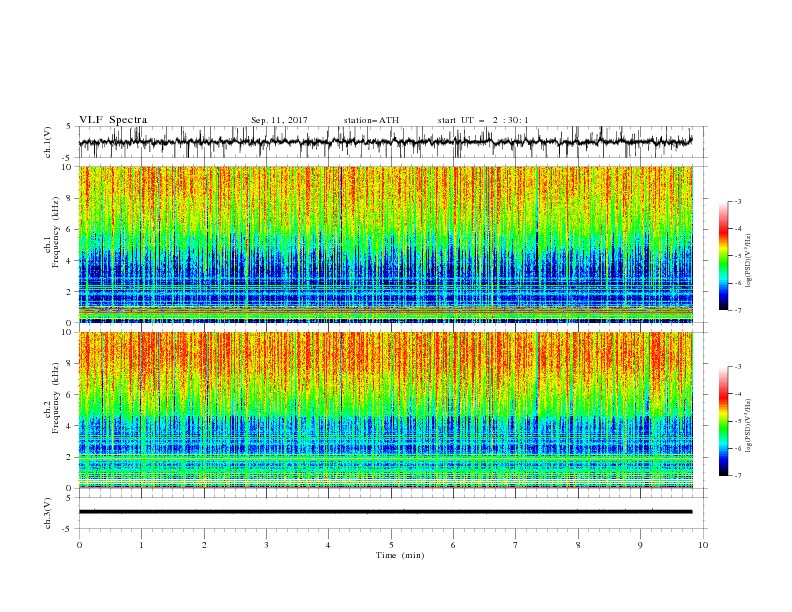This screenshot has width=792, height=612.
Task: Click the 'ch.3(V)' axis label
Action: (48, 513)
